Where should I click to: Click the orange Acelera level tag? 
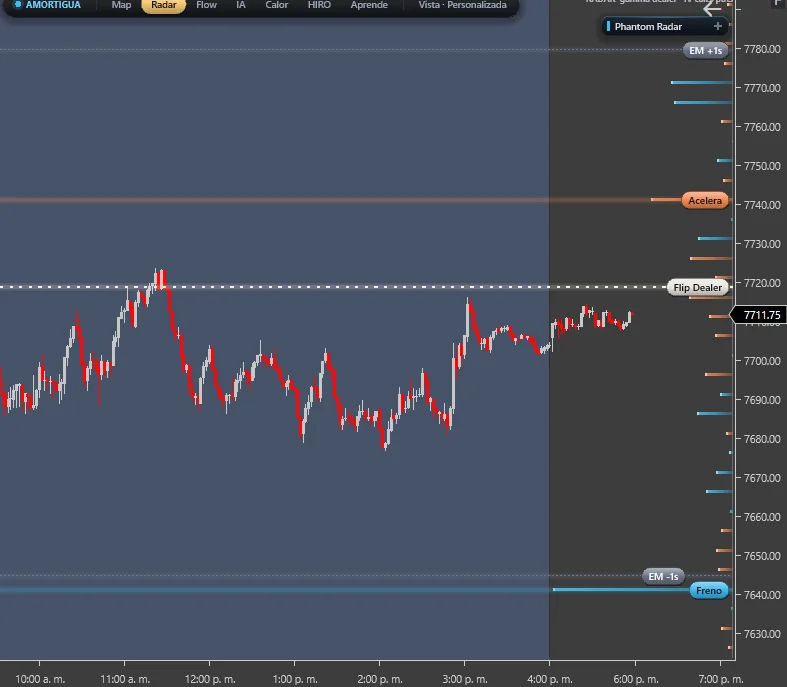click(x=705, y=201)
